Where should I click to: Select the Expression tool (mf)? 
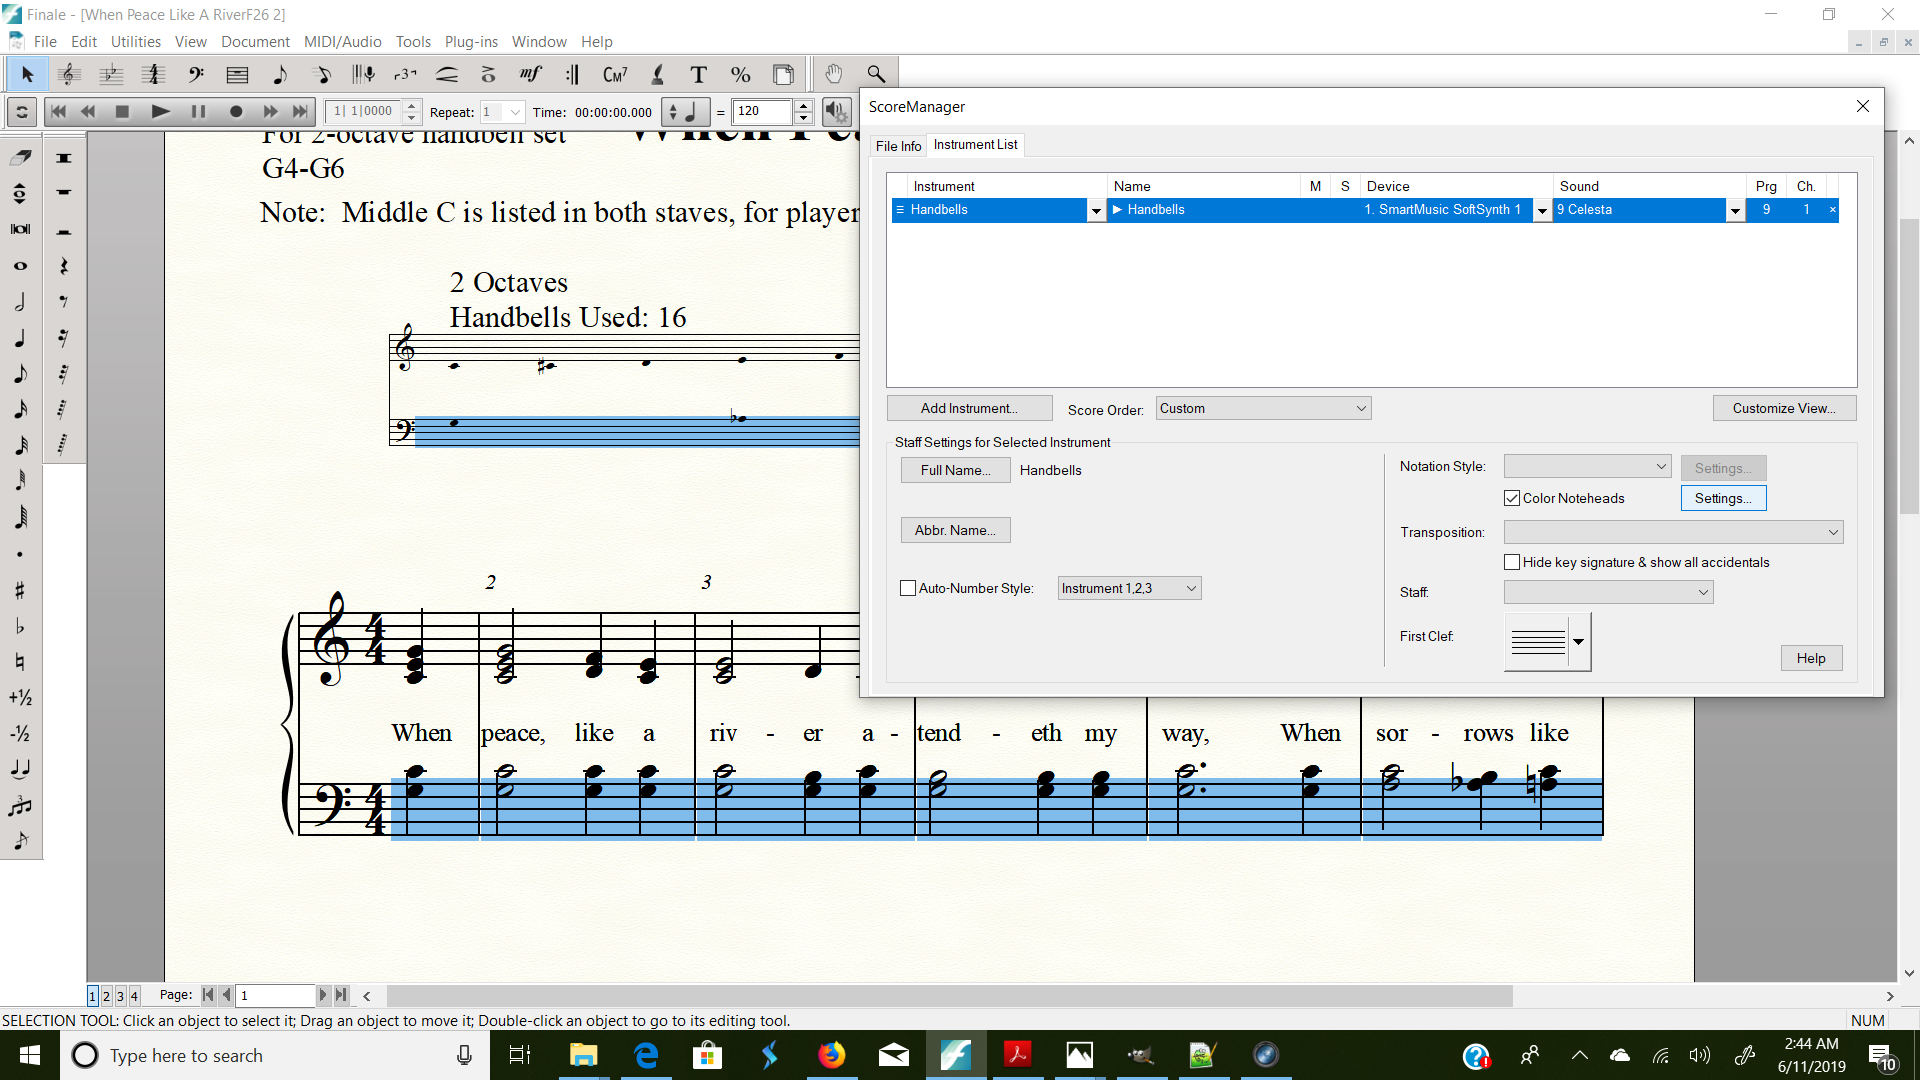pyautogui.click(x=530, y=74)
